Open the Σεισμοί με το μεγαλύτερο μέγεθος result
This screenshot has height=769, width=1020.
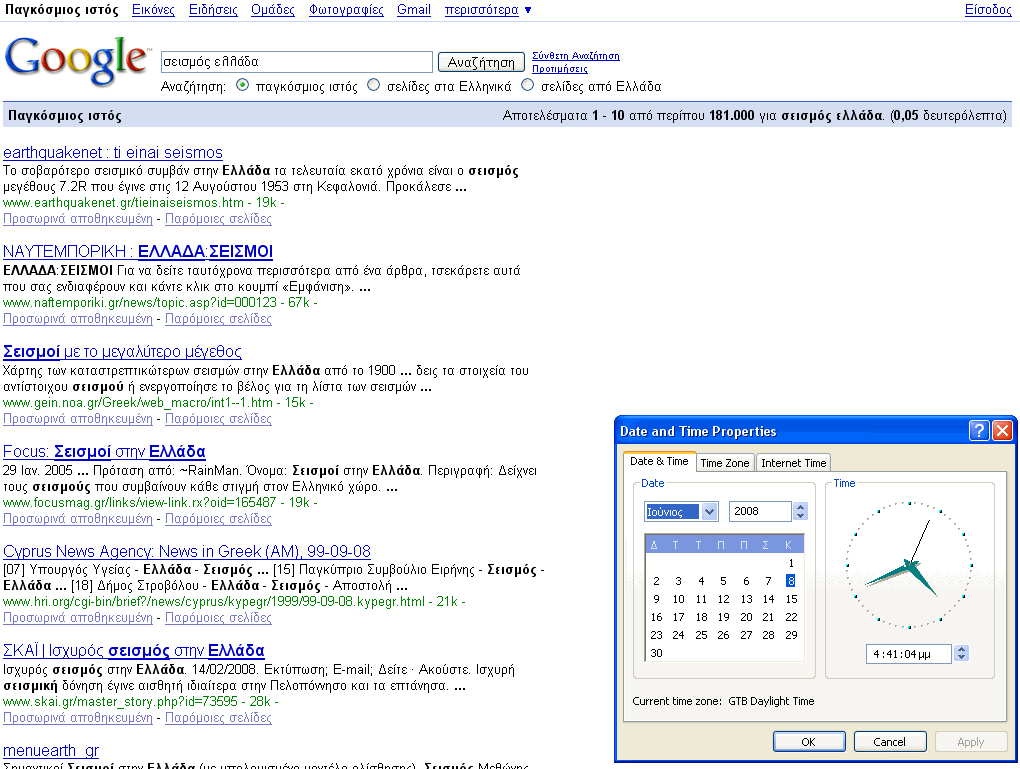(x=122, y=351)
